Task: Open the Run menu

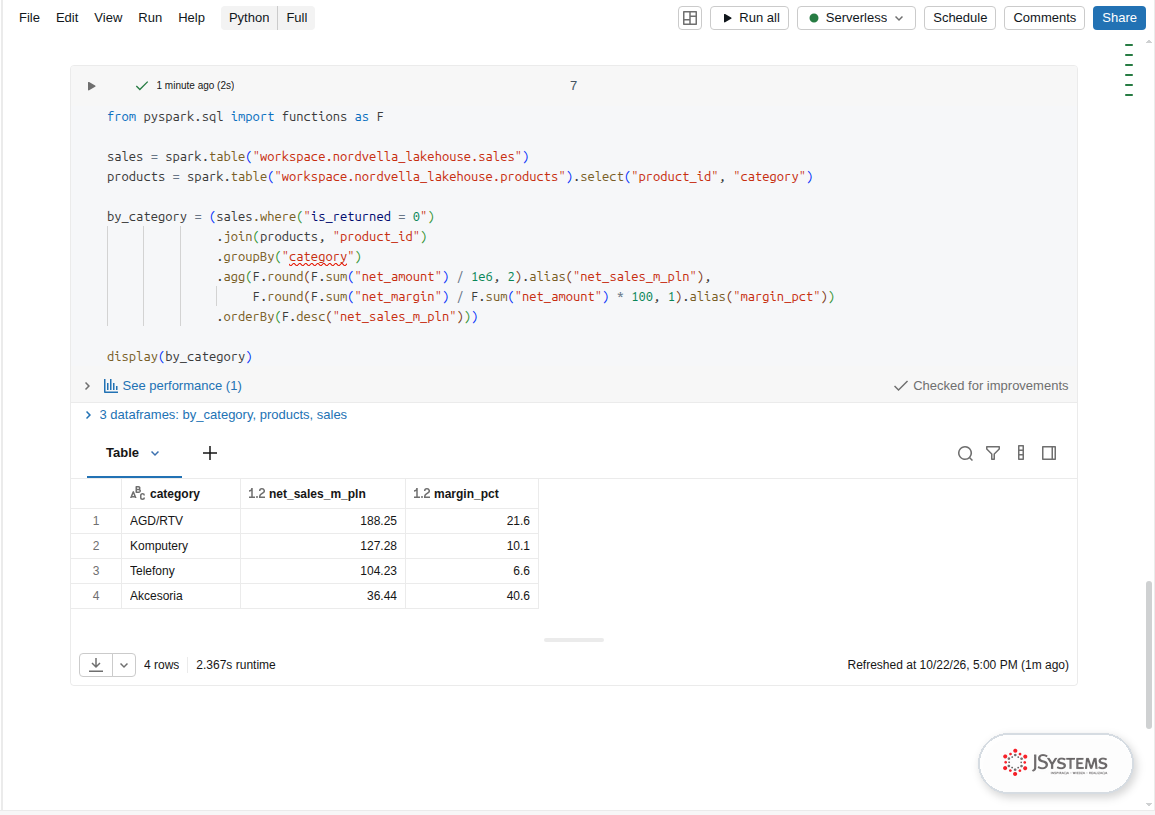Action: pyautogui.click(x=150, y=18)
